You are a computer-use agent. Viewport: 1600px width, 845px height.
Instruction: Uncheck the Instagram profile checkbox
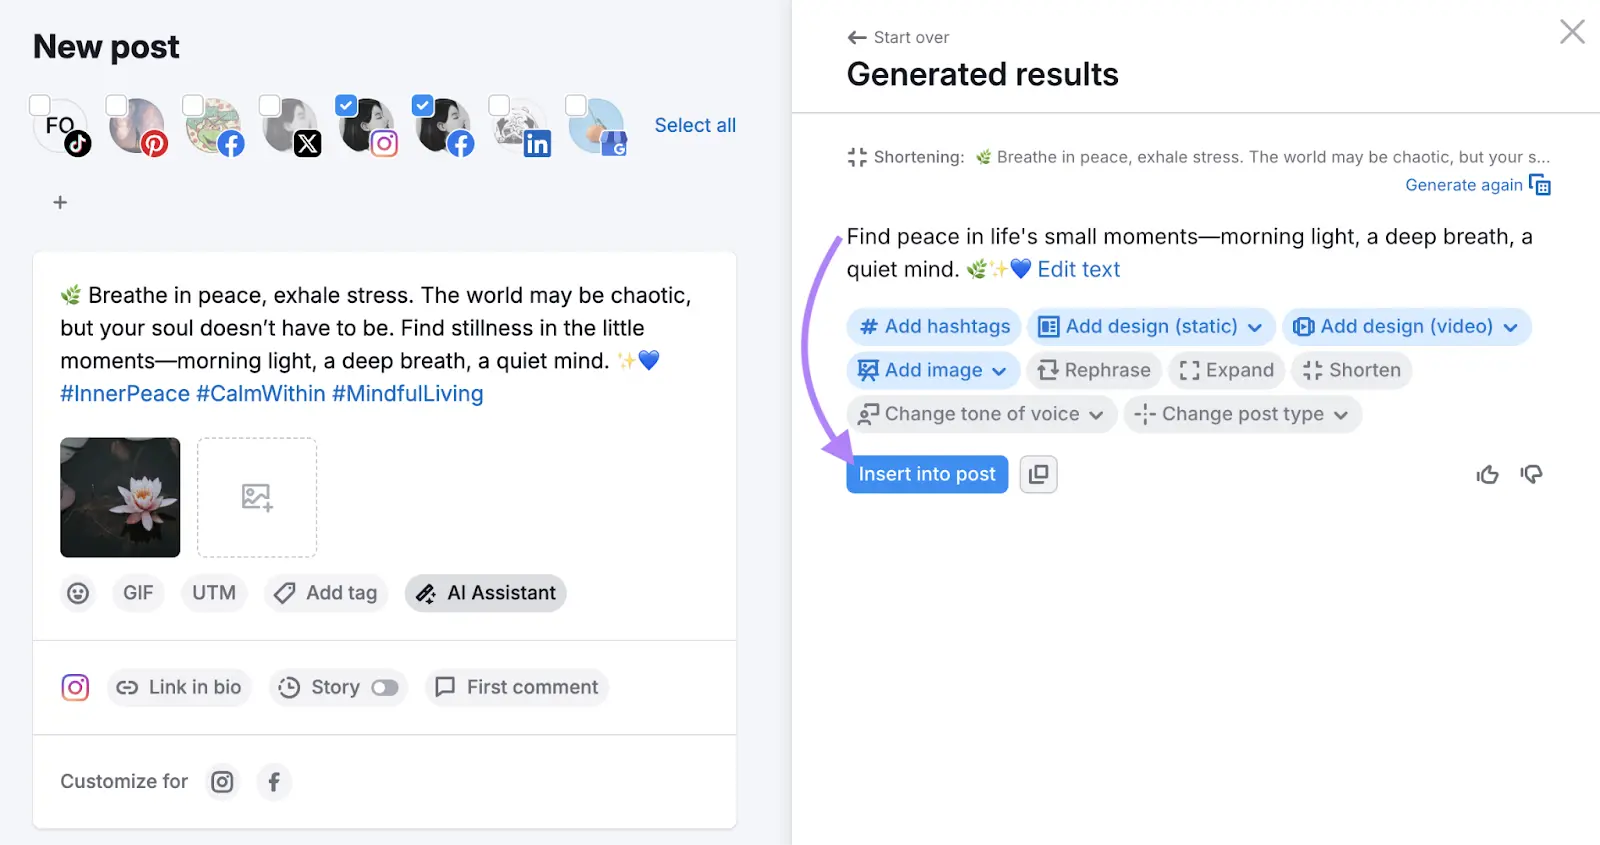345,104
